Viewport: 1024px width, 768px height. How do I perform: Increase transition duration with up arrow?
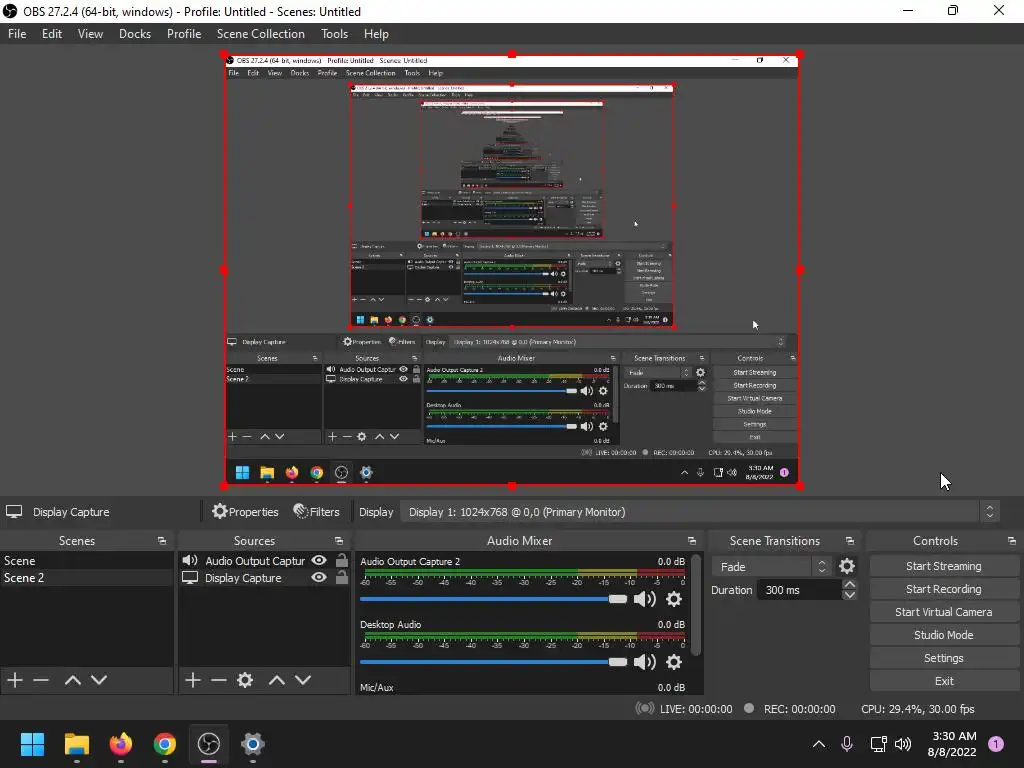click(850, 584)
